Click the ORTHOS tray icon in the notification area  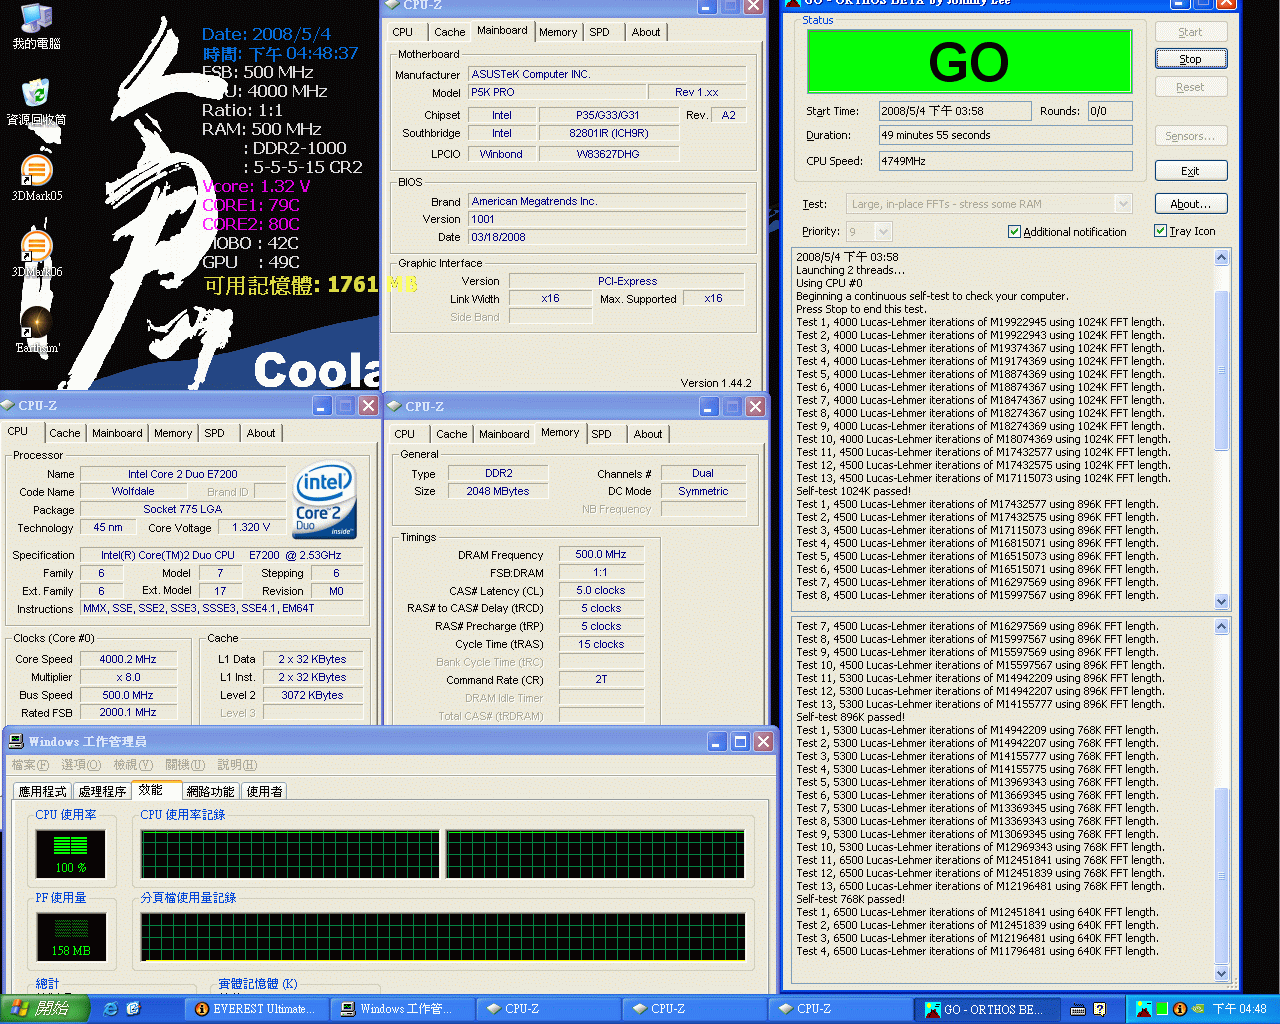coord(1143,1009)
